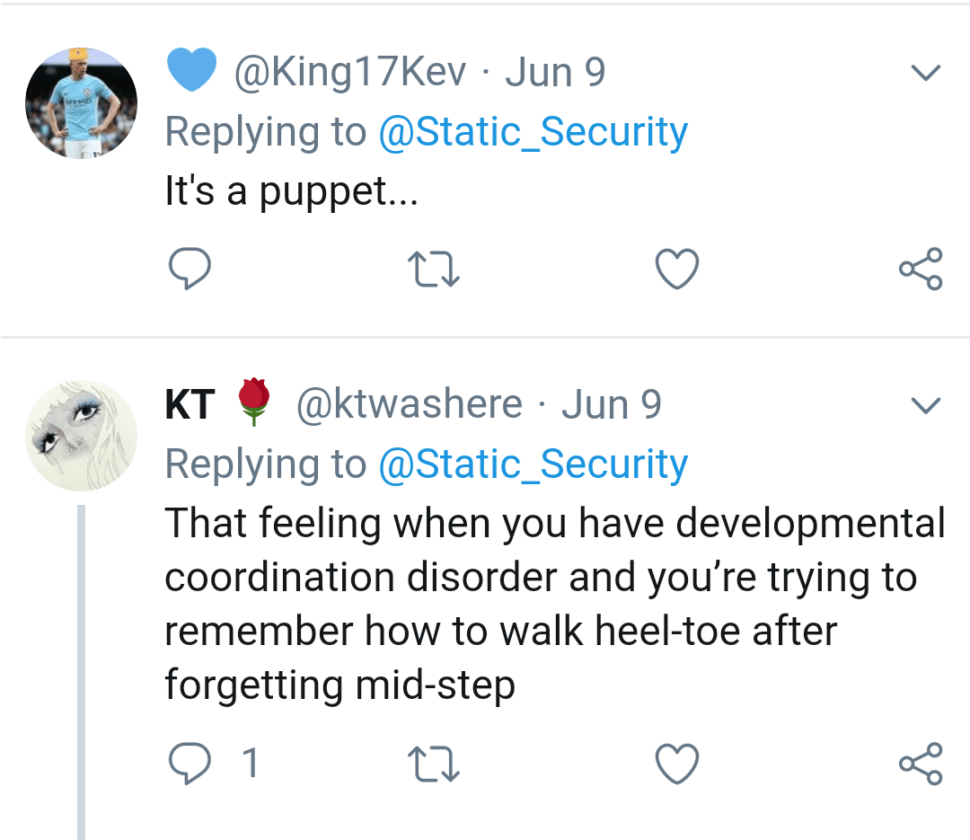The width and height of the screenshot is (970, 840).
Task: Share King17Kev's puppet tweet
Action: point(920,269)
